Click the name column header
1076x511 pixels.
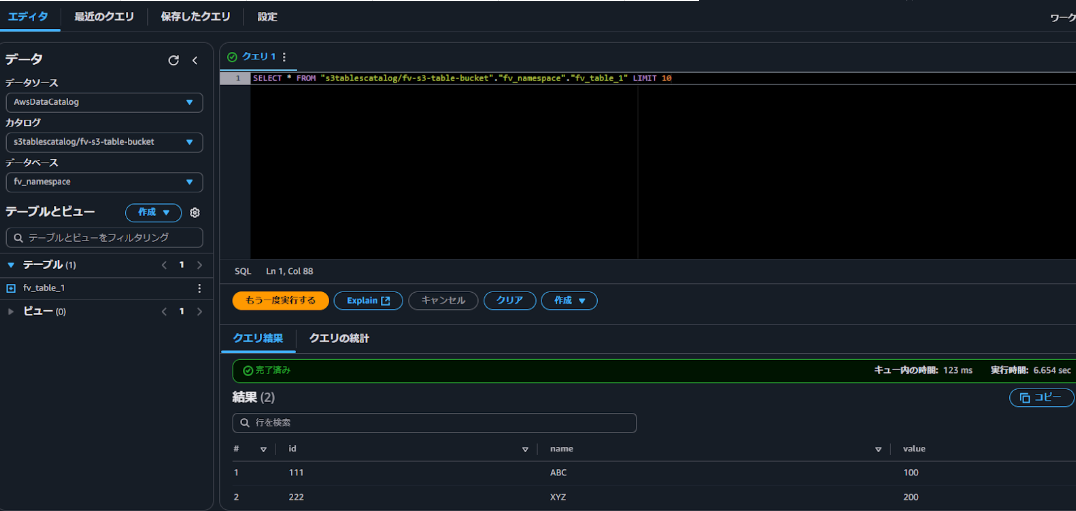coord(561,449)
